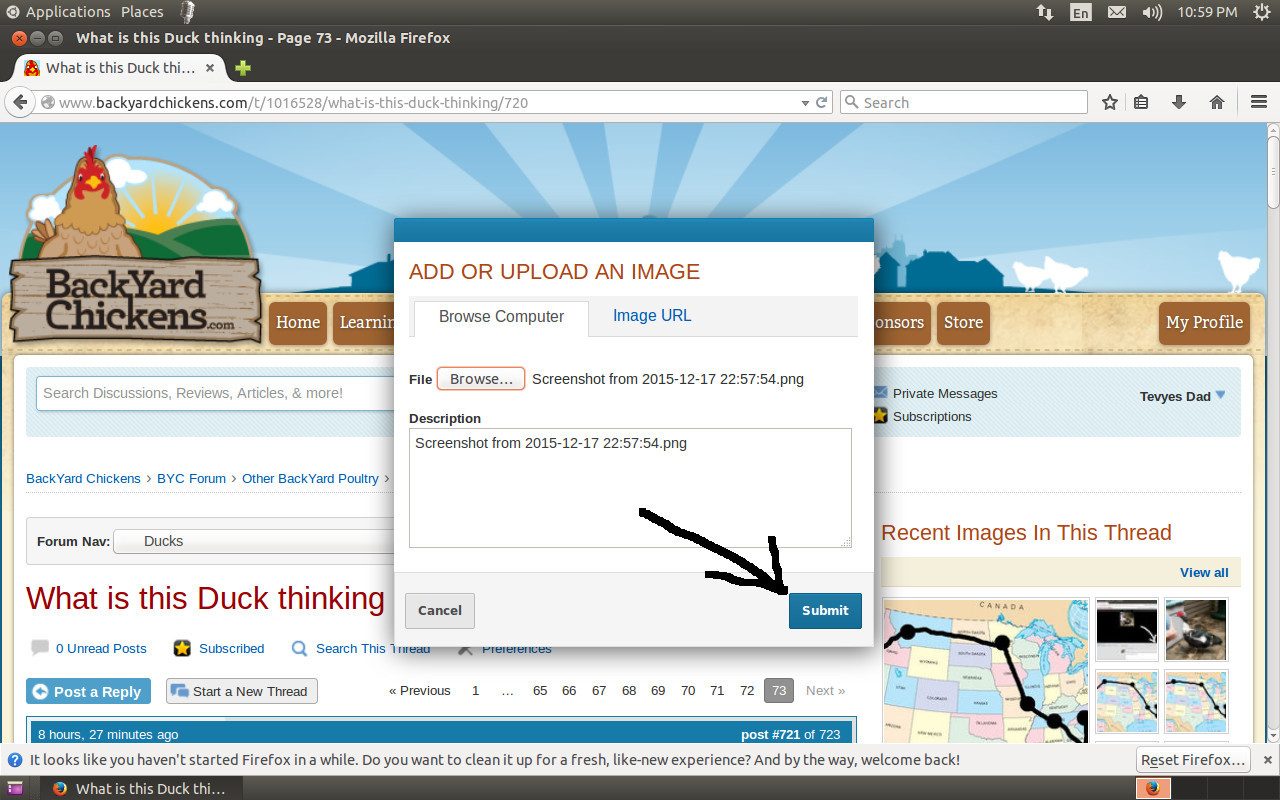Viewport: 1280px width, 800px height.
Task: Go to Firefox home page icon
Action: (x=1217, y=102)
